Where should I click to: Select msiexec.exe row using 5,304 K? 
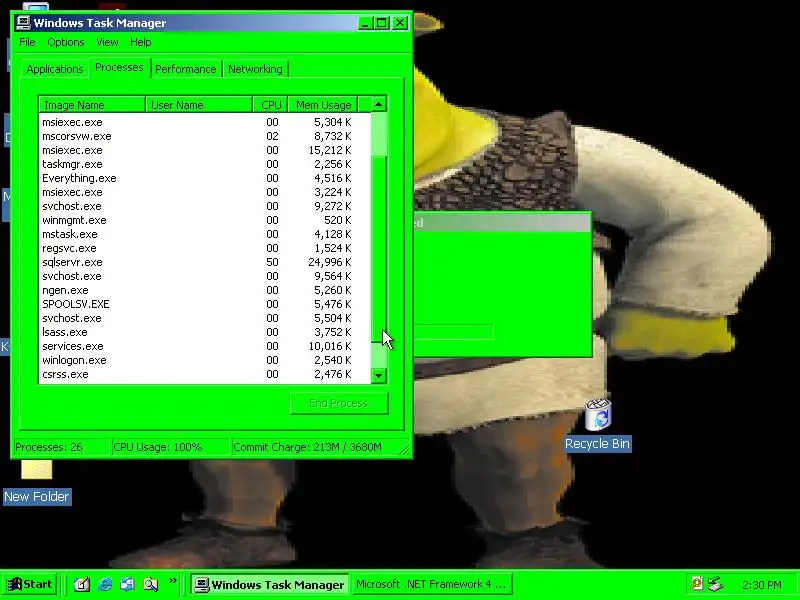(x=205, y=122)
